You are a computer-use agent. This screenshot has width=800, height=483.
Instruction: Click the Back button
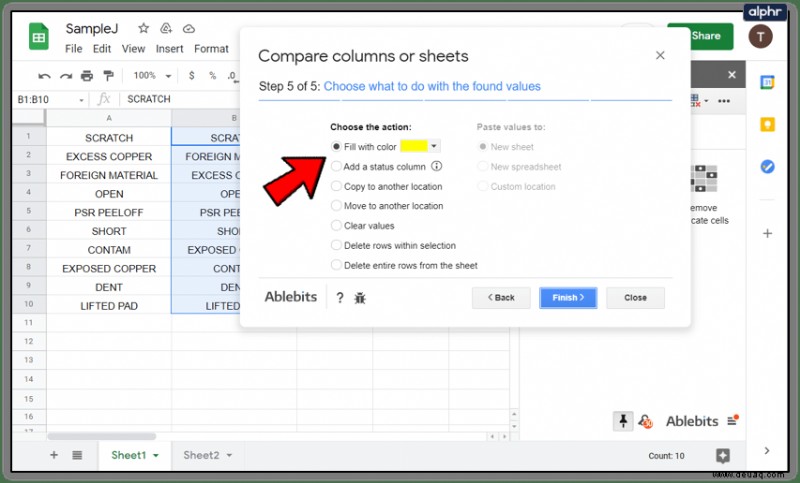pos(501,298)
